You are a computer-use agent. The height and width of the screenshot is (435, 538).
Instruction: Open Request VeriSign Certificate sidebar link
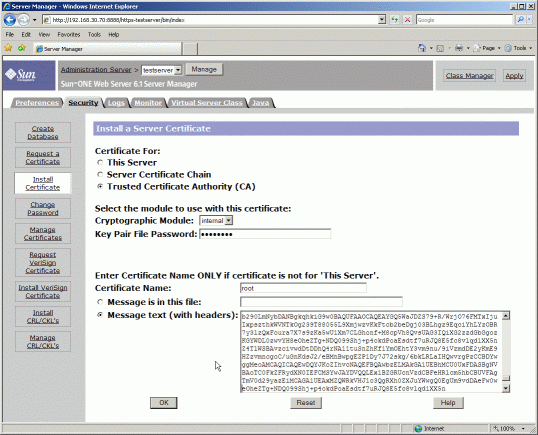[x=43, y=262]
